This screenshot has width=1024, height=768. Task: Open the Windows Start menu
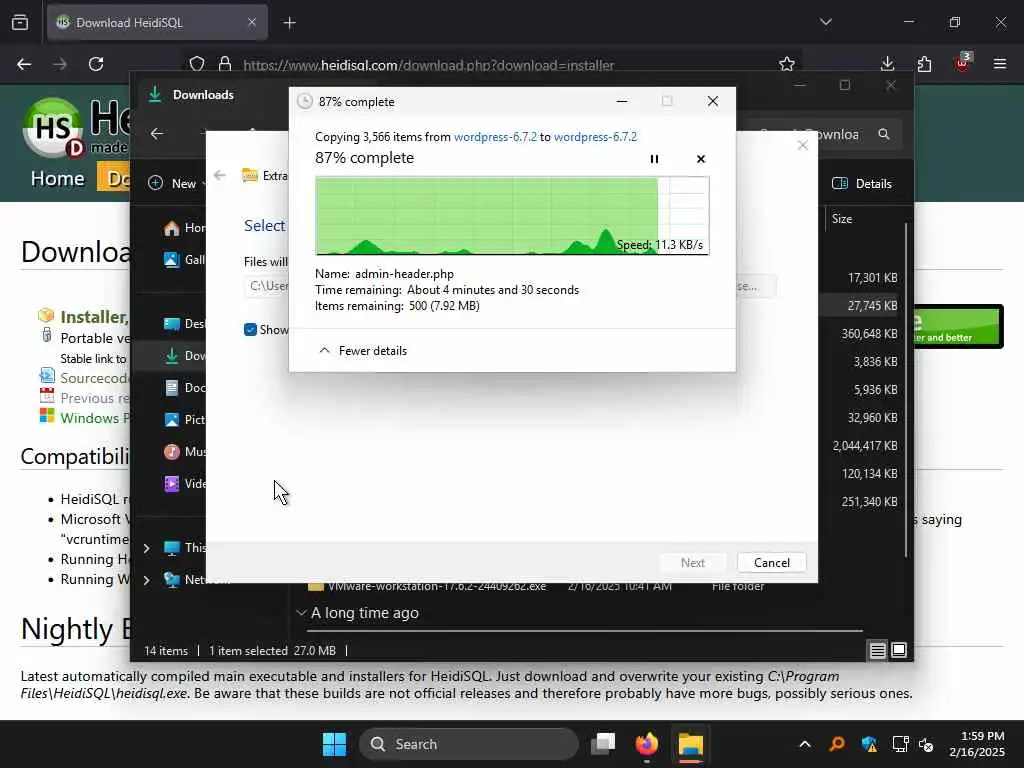(334, 744)
